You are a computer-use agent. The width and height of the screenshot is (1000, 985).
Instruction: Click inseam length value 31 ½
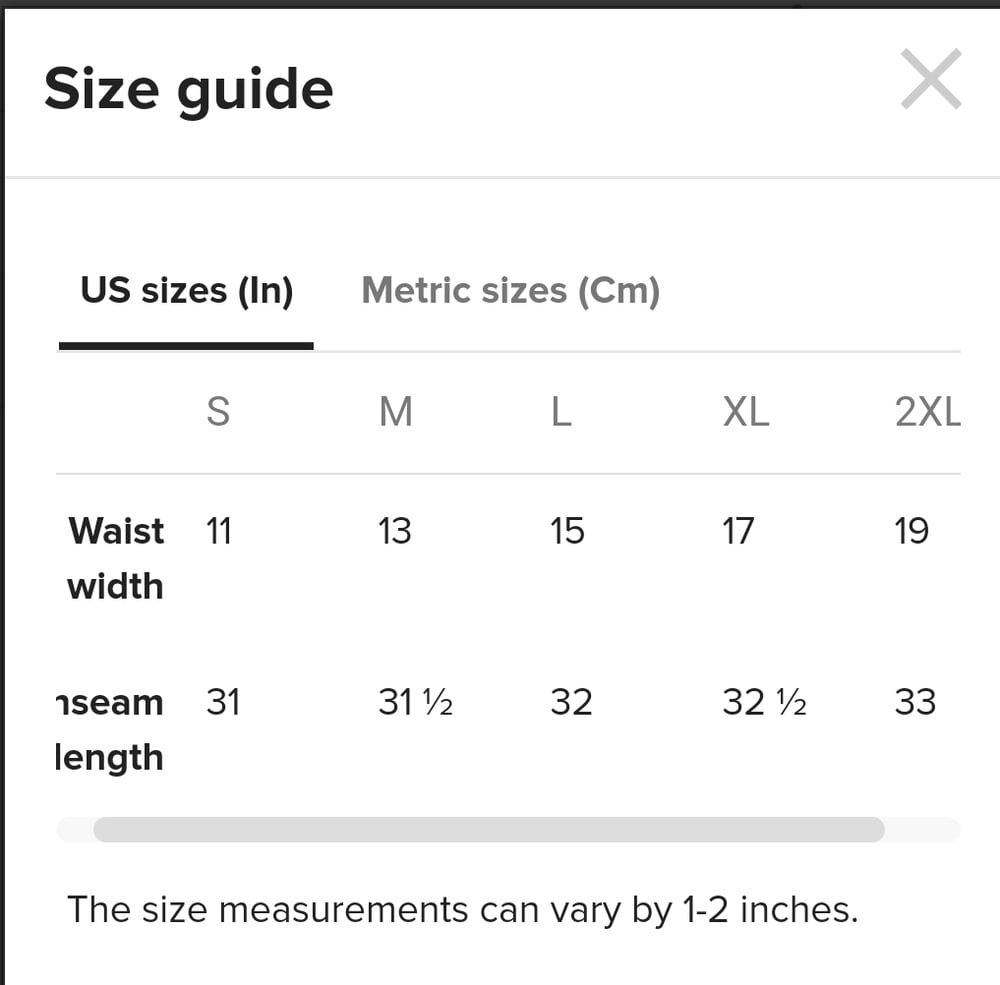(416, 702)
